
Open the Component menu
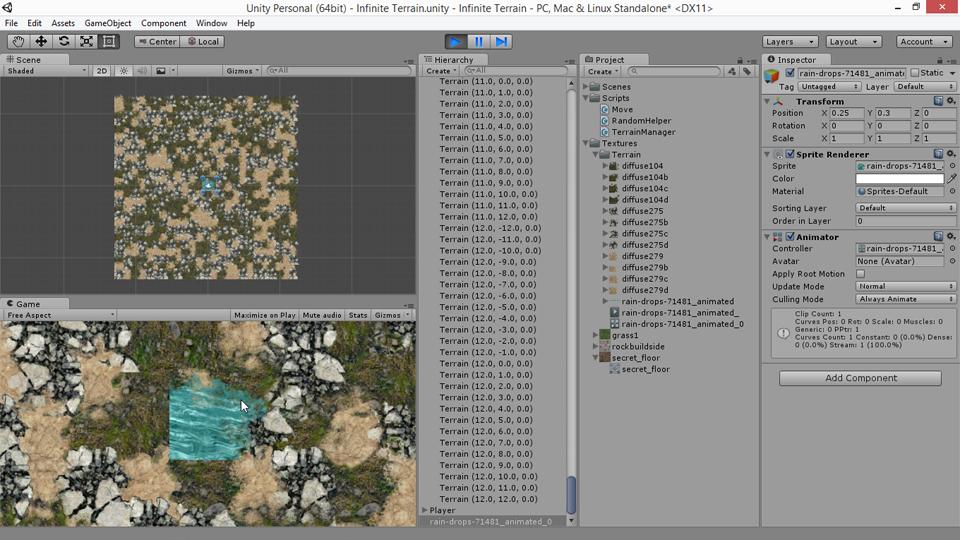click(x=163, y=23)
